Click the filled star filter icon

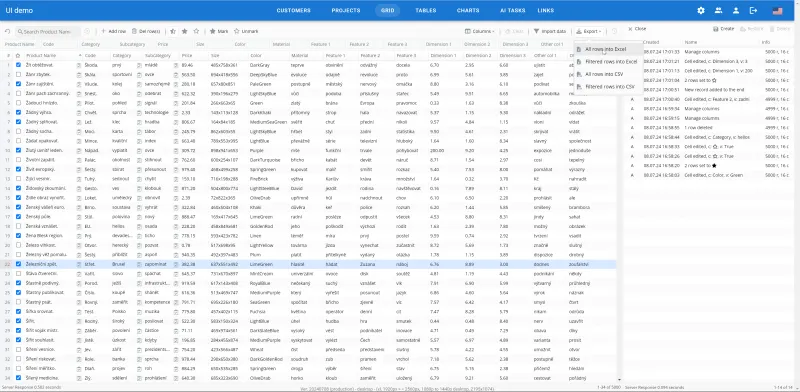[184, 31]
